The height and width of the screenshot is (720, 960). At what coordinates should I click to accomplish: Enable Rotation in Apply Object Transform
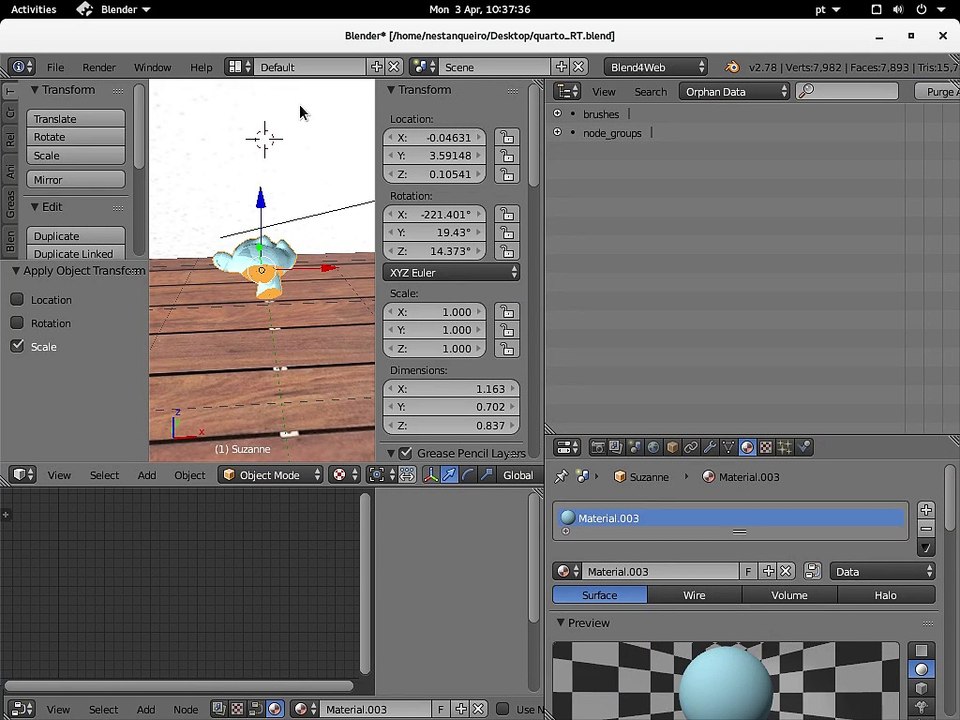[x=17, y=323]
